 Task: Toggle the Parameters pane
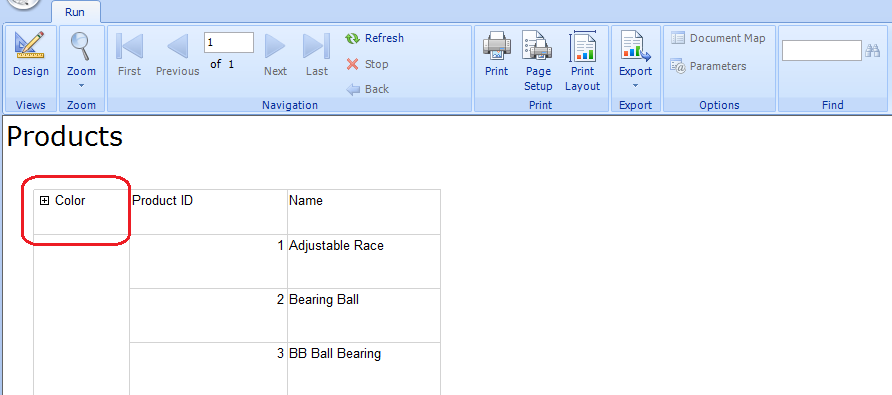click(707, 66)
